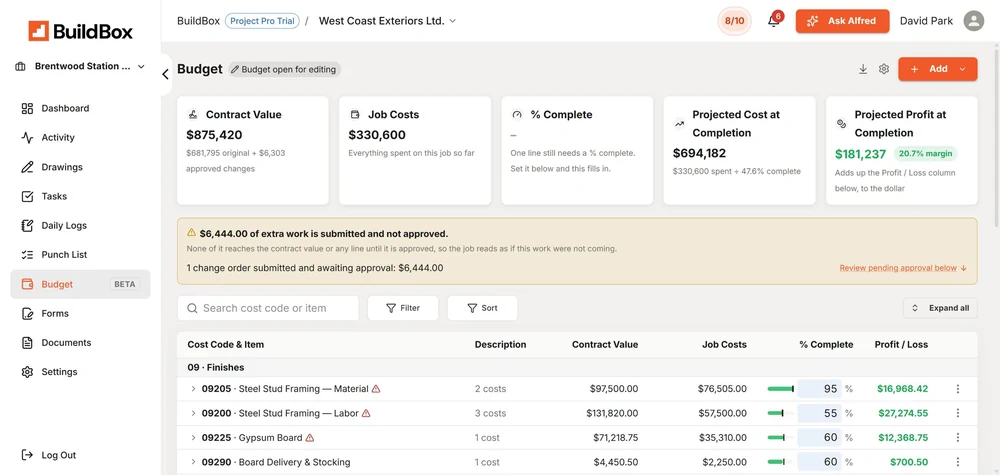Select Budget in the sidebar

point(80,284)
